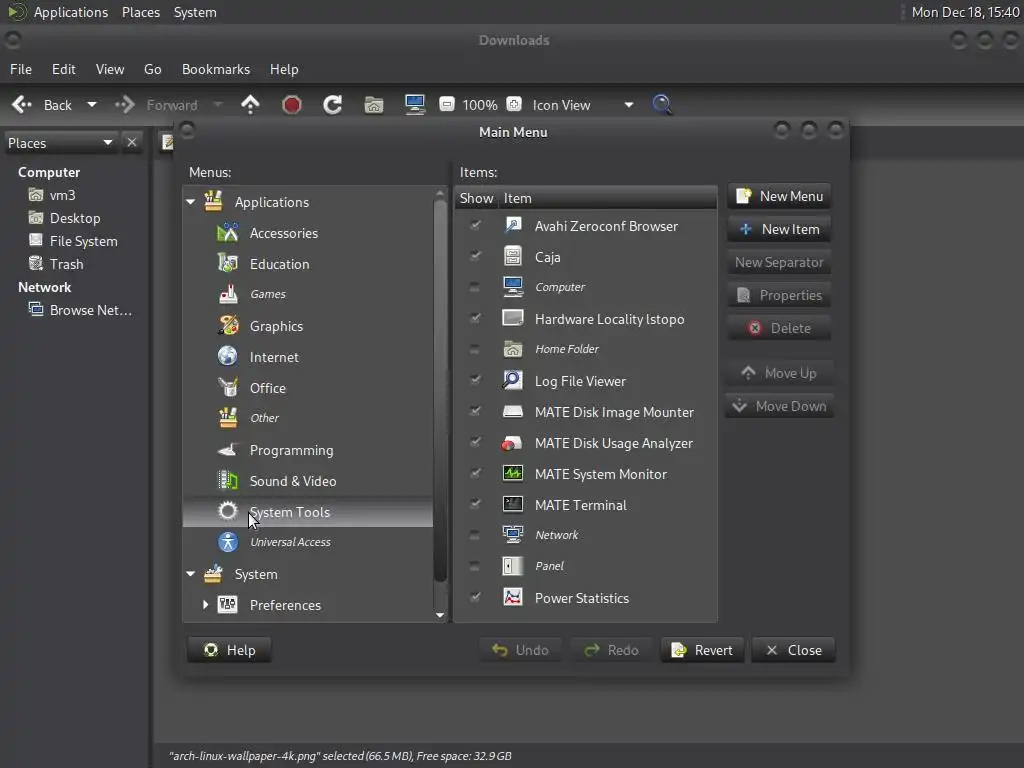Click the Up arrow toolbar icon in Caja
This screenshot has height=768, width=1024.
coord(250,104)
